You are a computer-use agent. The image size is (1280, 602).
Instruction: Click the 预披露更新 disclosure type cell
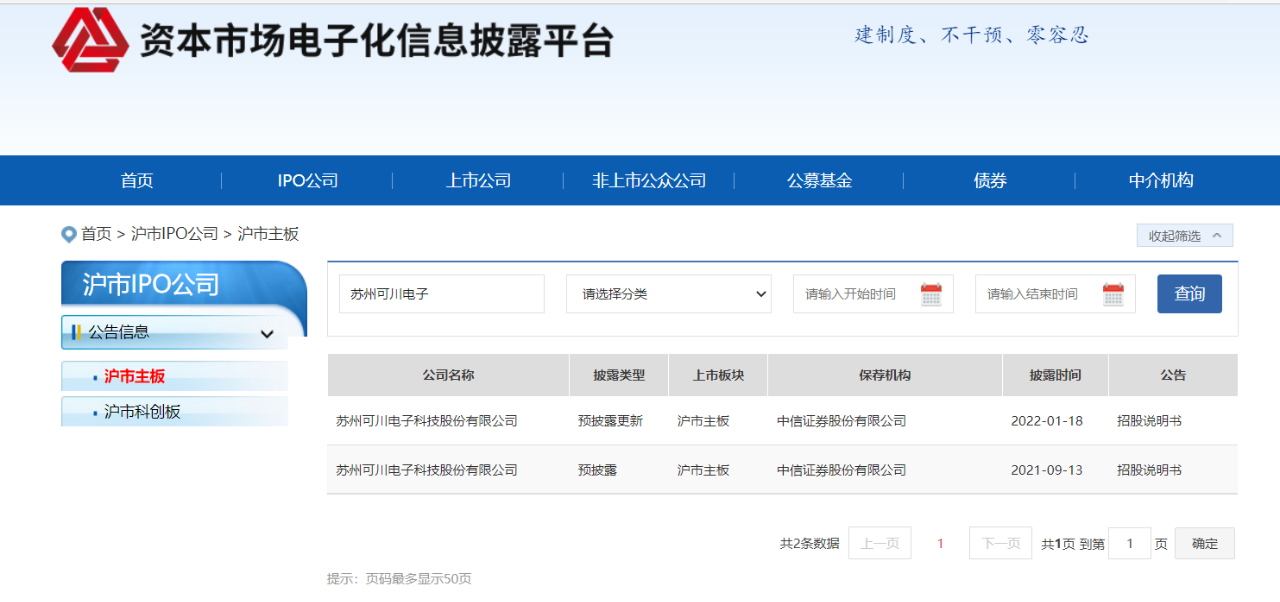tap(610, 421)
